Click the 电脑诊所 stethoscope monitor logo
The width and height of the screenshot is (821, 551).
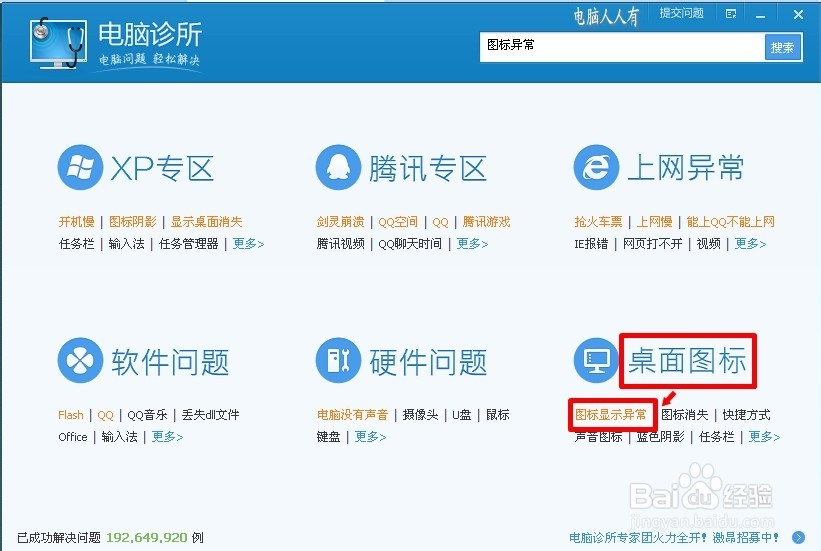(x=59, y=42)
